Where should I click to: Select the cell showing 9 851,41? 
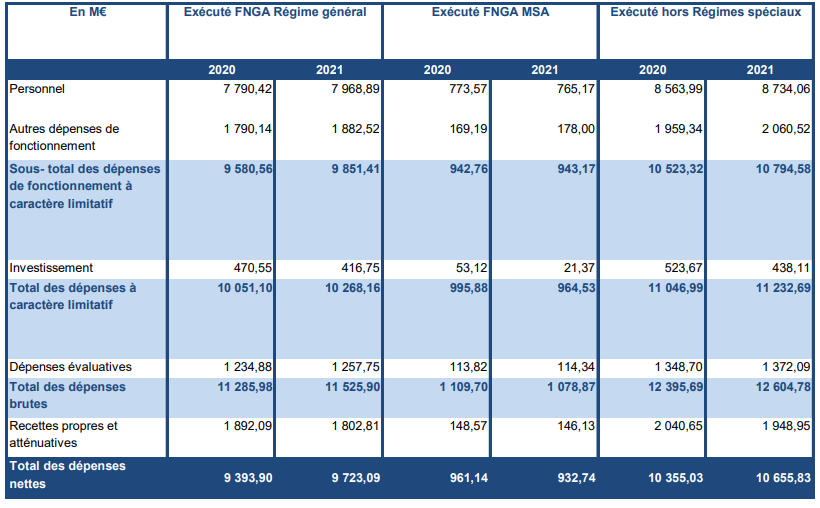point(353,169)
